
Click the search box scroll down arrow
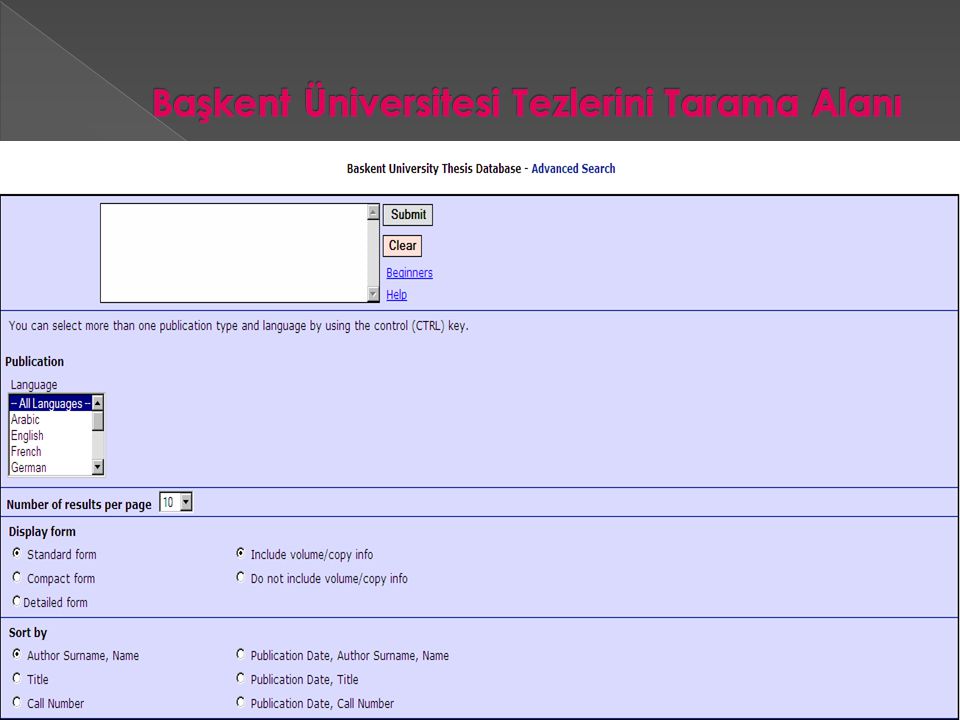373,294
